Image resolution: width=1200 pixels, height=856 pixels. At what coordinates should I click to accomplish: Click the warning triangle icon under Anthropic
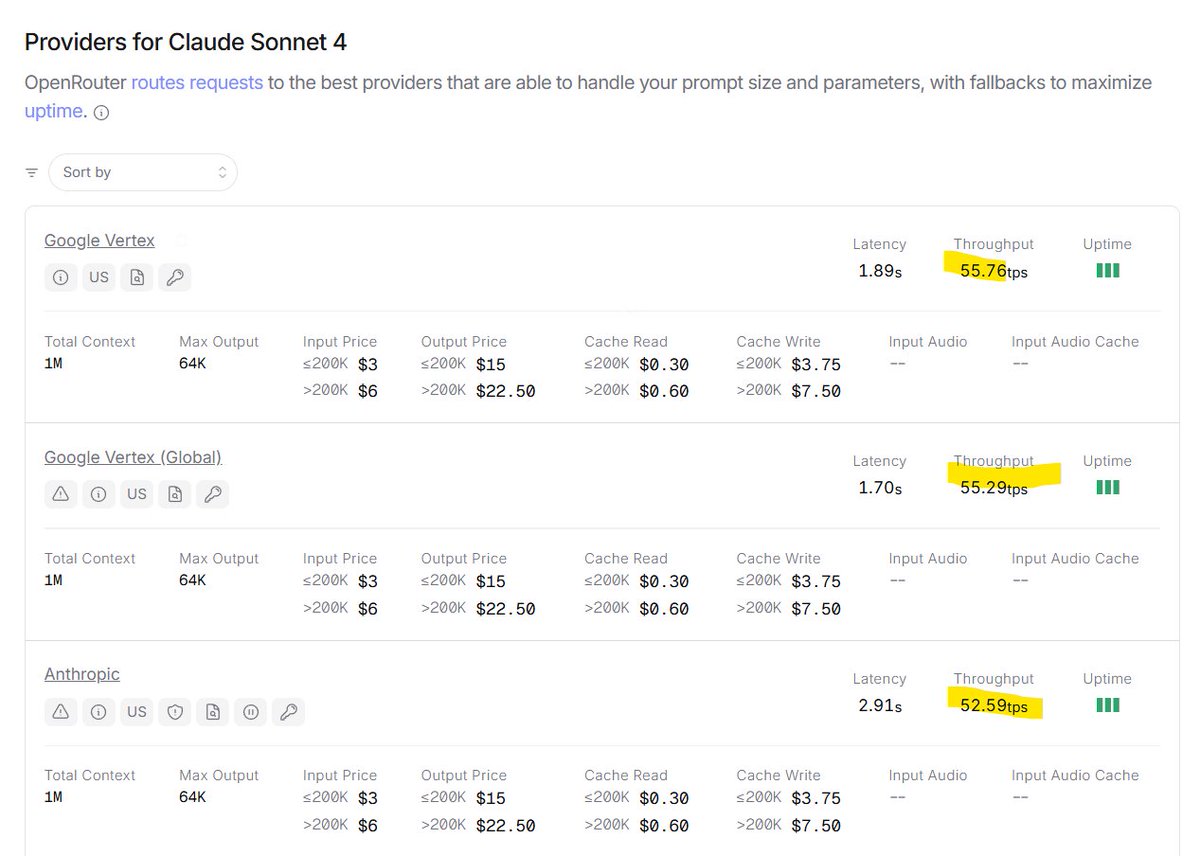(x=60, y=712)
